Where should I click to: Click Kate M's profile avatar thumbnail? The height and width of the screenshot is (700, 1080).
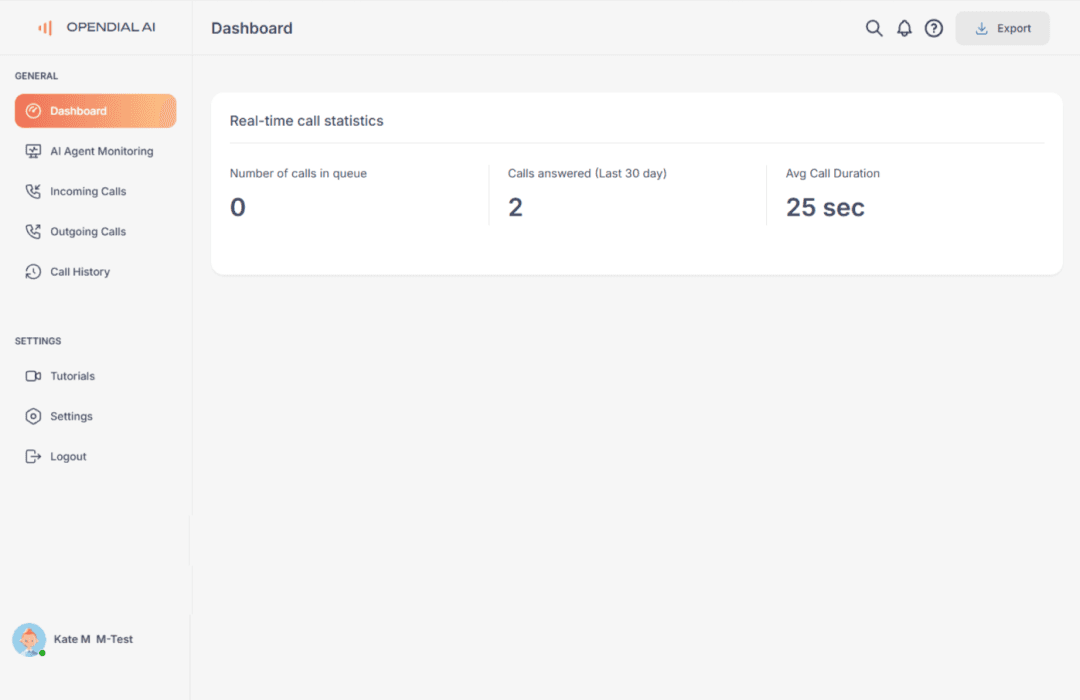(29, 639)
